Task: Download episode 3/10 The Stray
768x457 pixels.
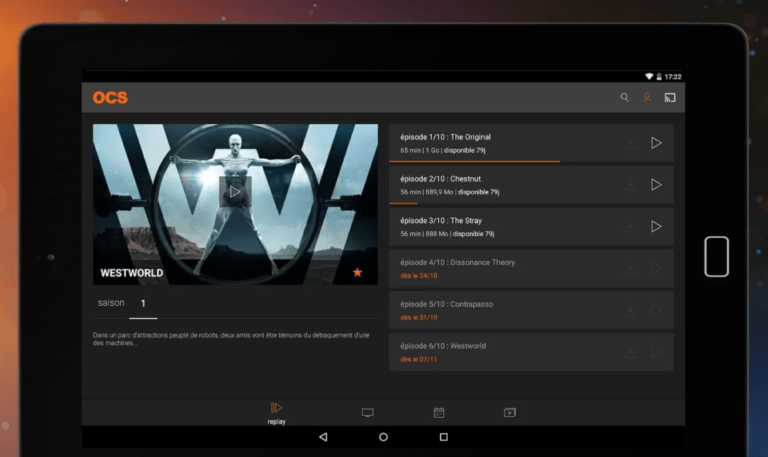Action: pos(630,227)
